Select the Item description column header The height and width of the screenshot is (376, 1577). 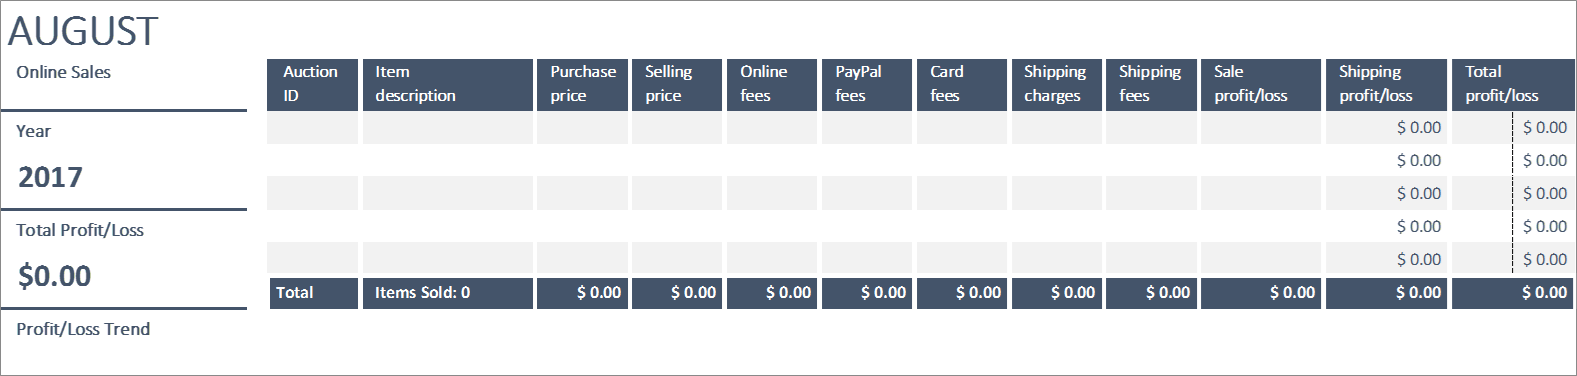point(447,84)
